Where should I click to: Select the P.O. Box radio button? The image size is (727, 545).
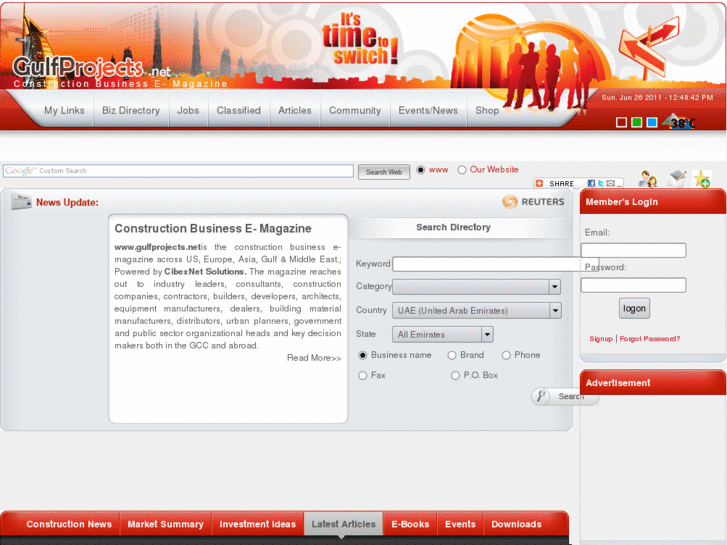click(x=455, y=376)
